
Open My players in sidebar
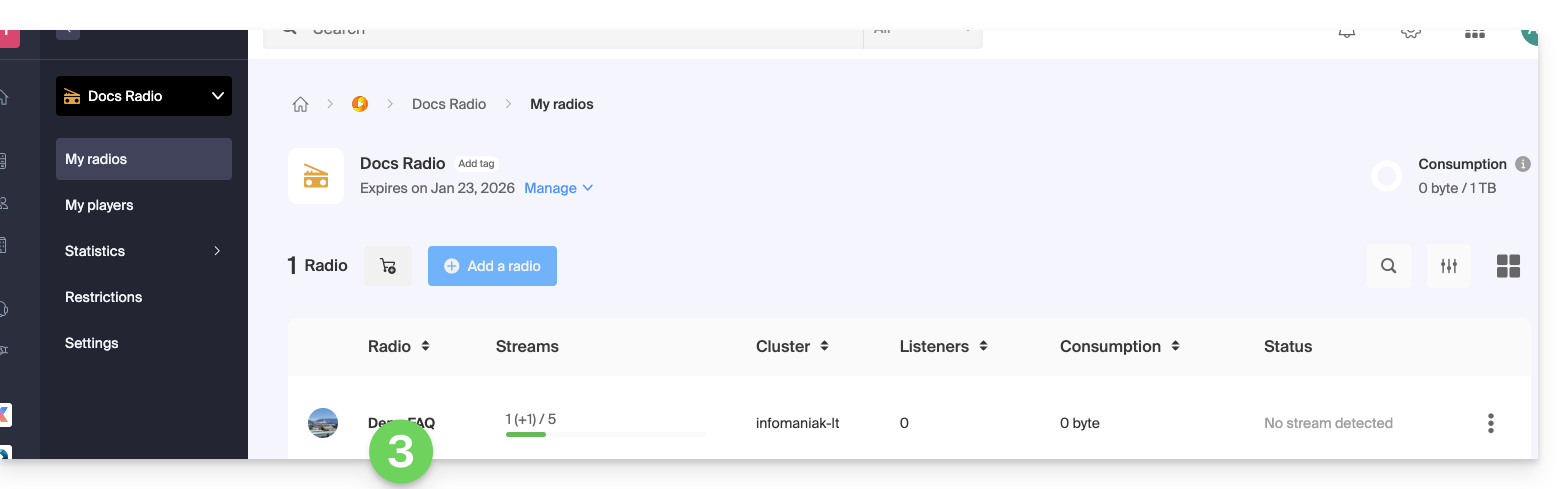pyautogui.click(x=99, y=205)
